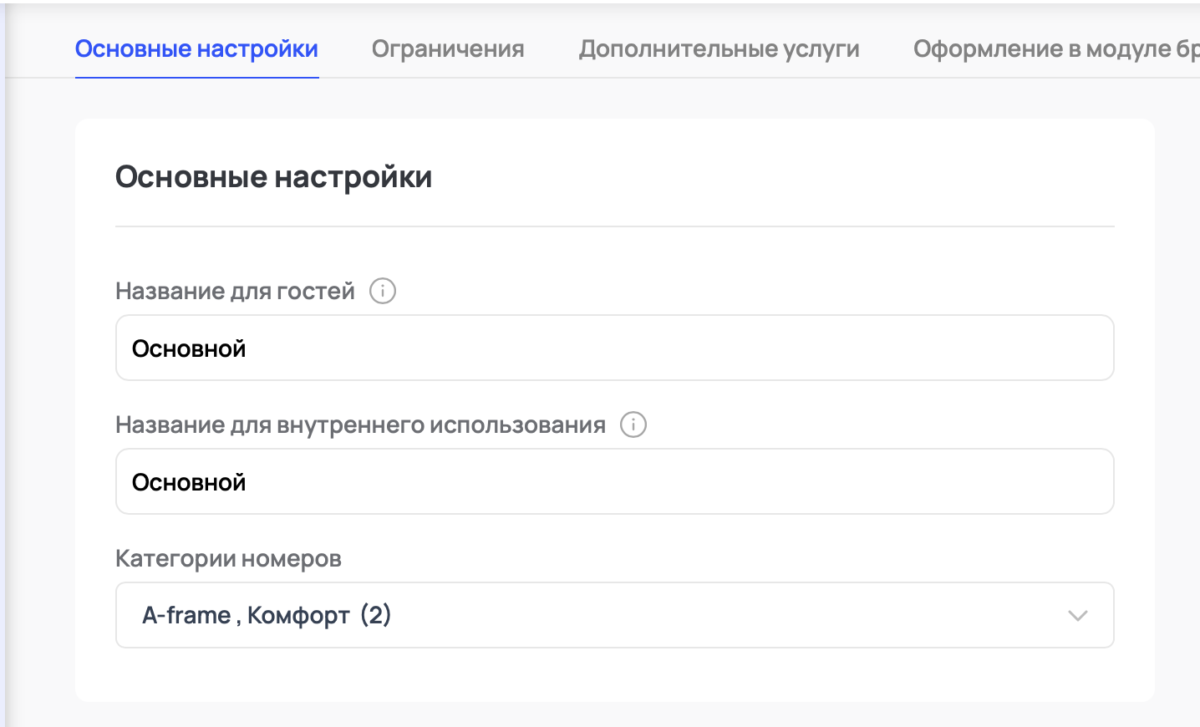Click info icon next to Название для внутреннего использования
This screenshot has width=1200, height=727.
pyautogui.click(x=634, y=423)
